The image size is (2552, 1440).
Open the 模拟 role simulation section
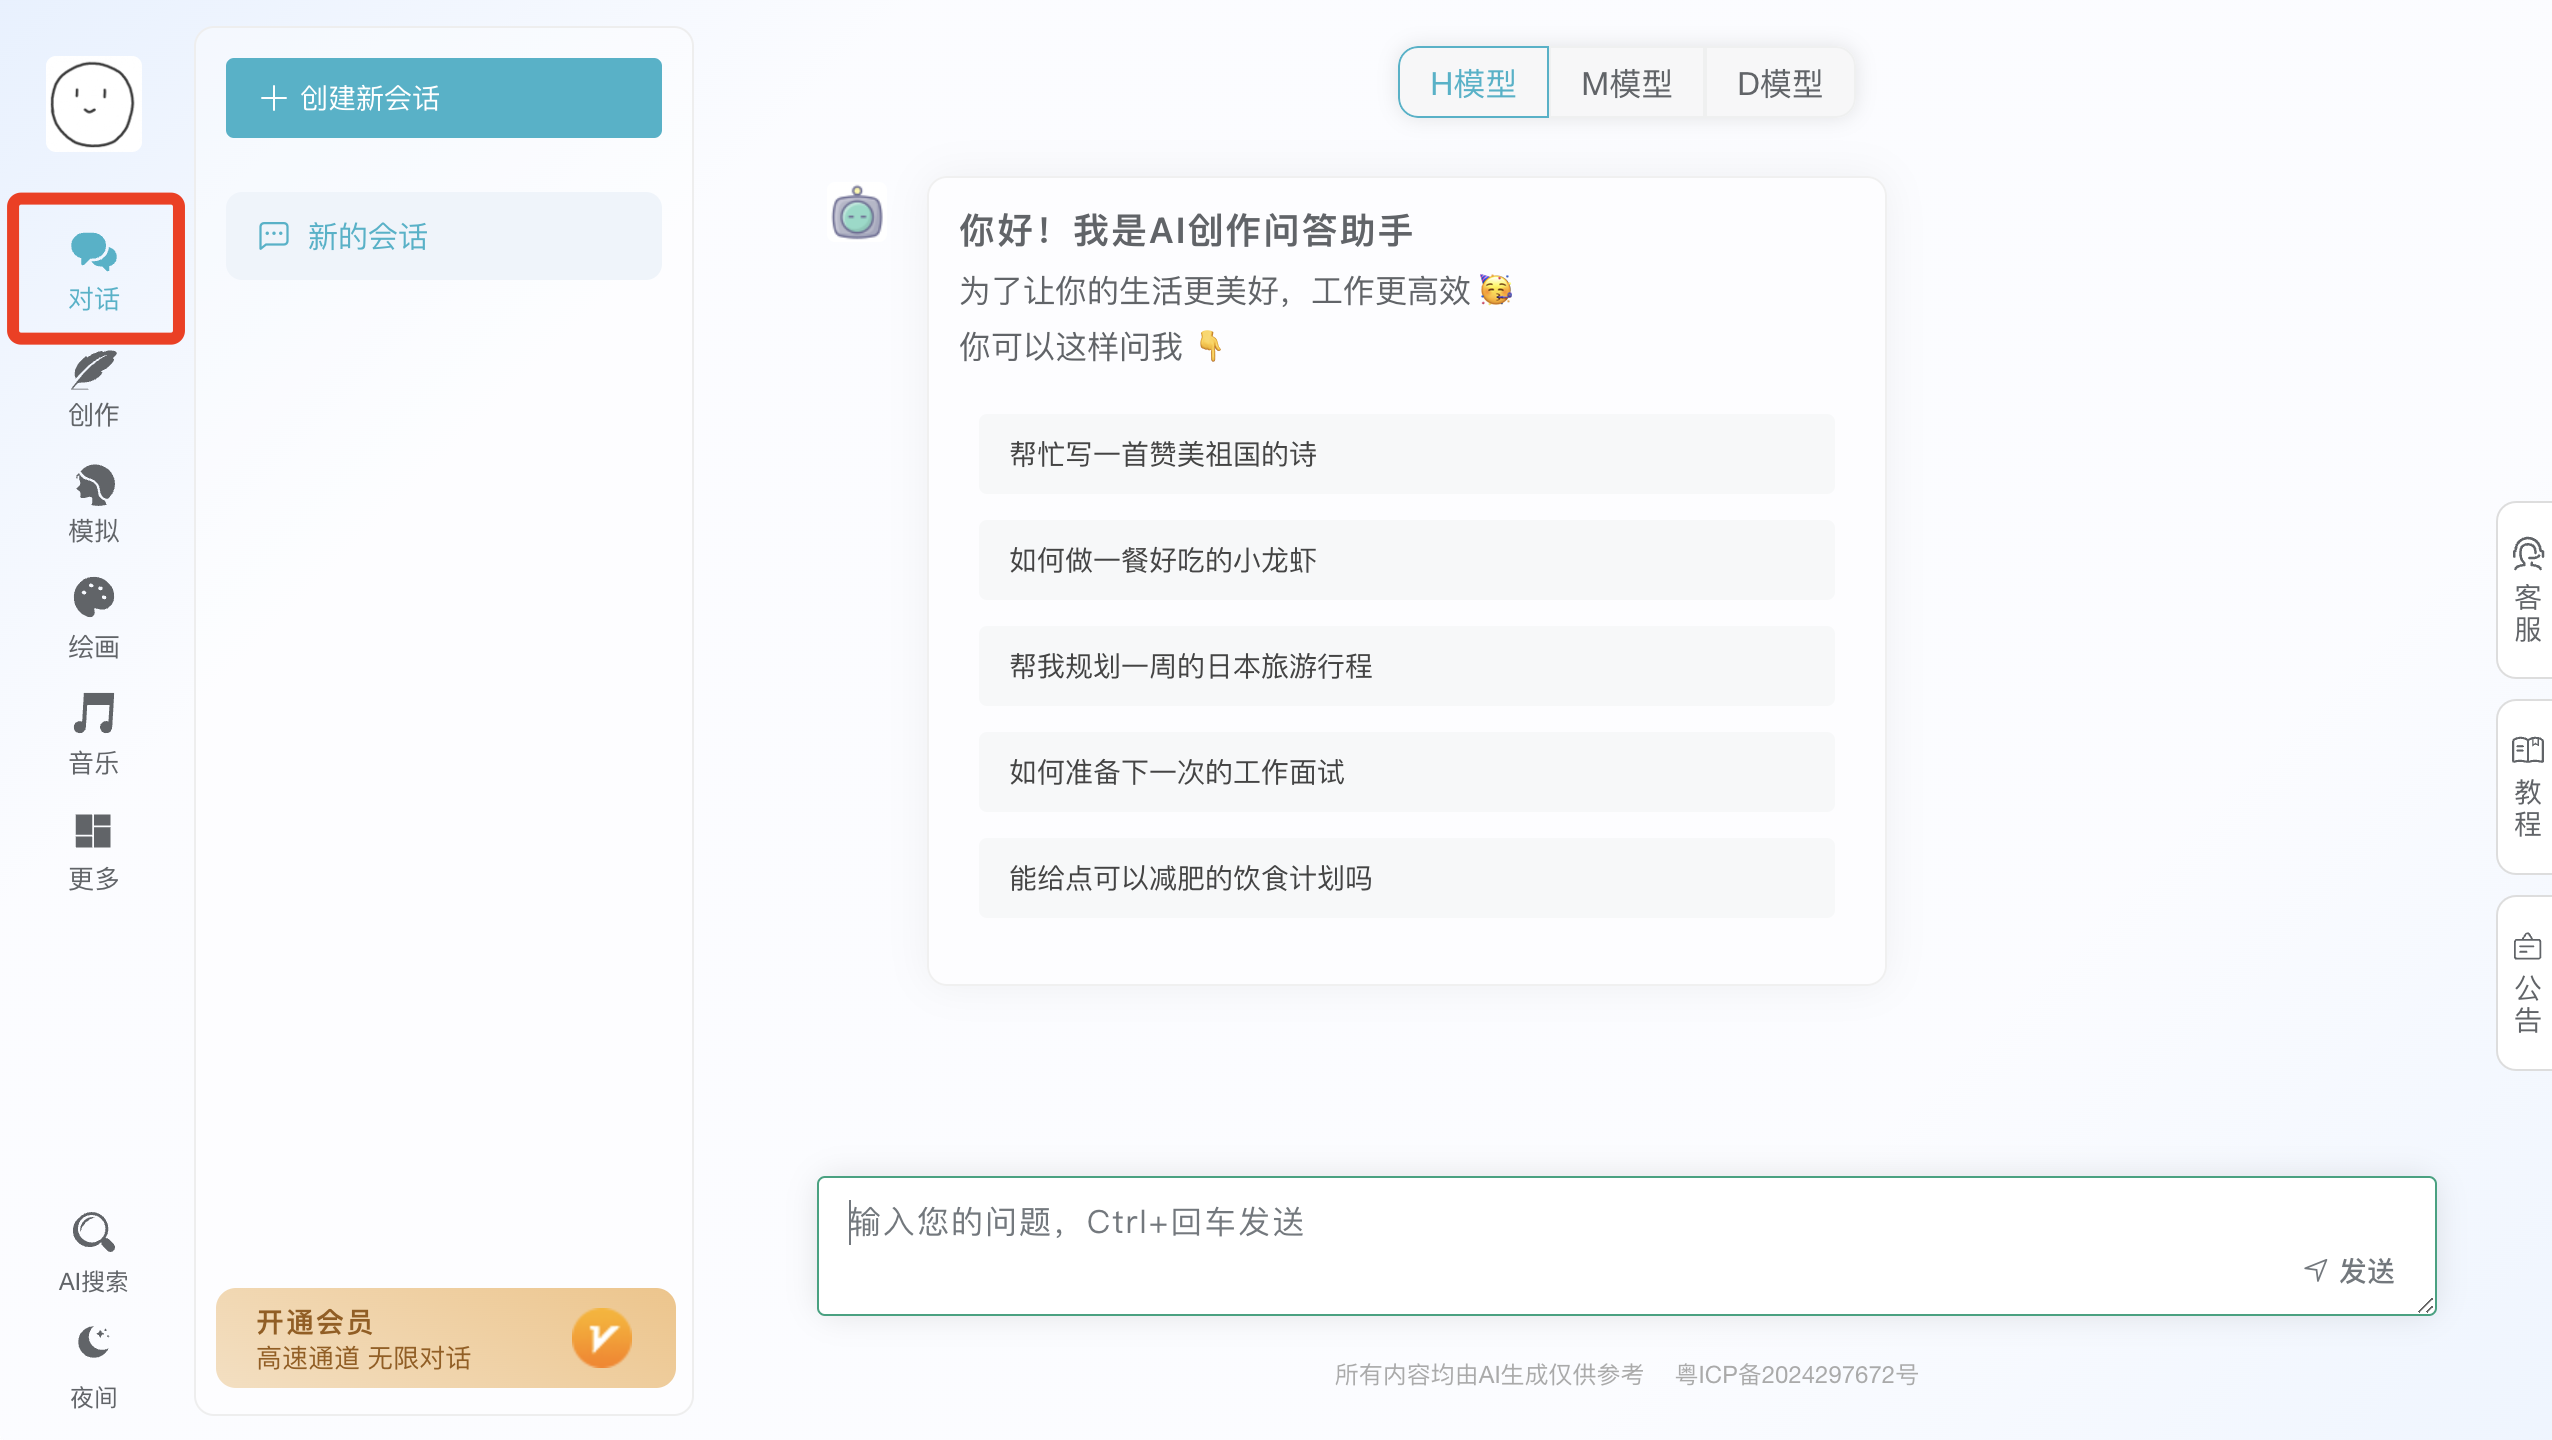click(94, 504)
